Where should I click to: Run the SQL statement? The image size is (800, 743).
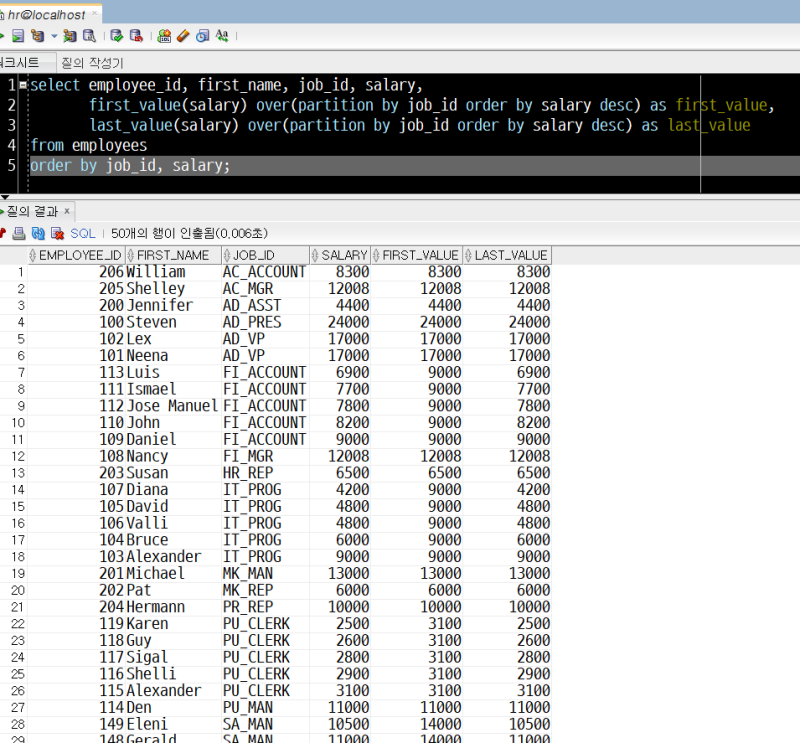click(3, 35)
